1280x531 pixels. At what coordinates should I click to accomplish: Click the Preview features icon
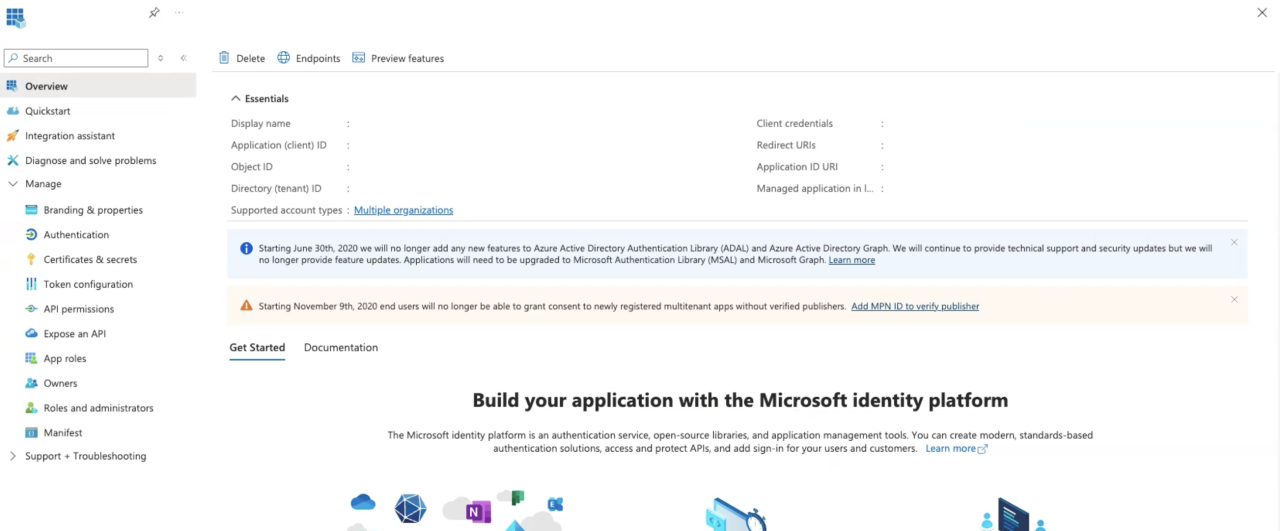click(359, 58)
